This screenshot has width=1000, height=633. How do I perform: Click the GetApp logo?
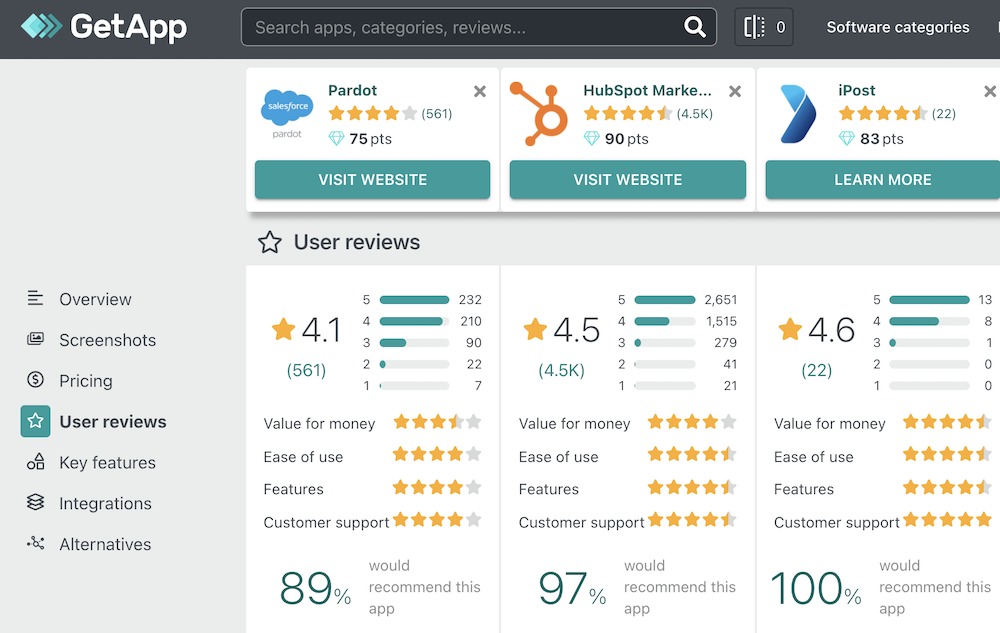(104, 27)
